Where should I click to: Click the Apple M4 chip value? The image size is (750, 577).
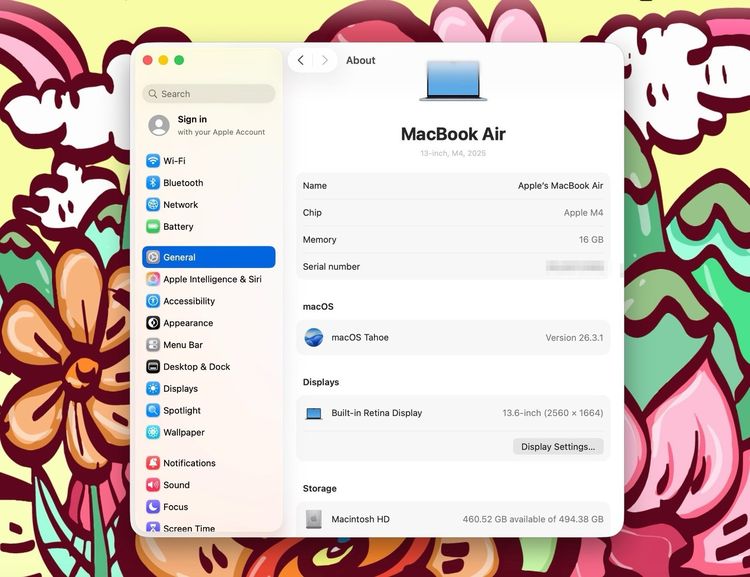583,213
